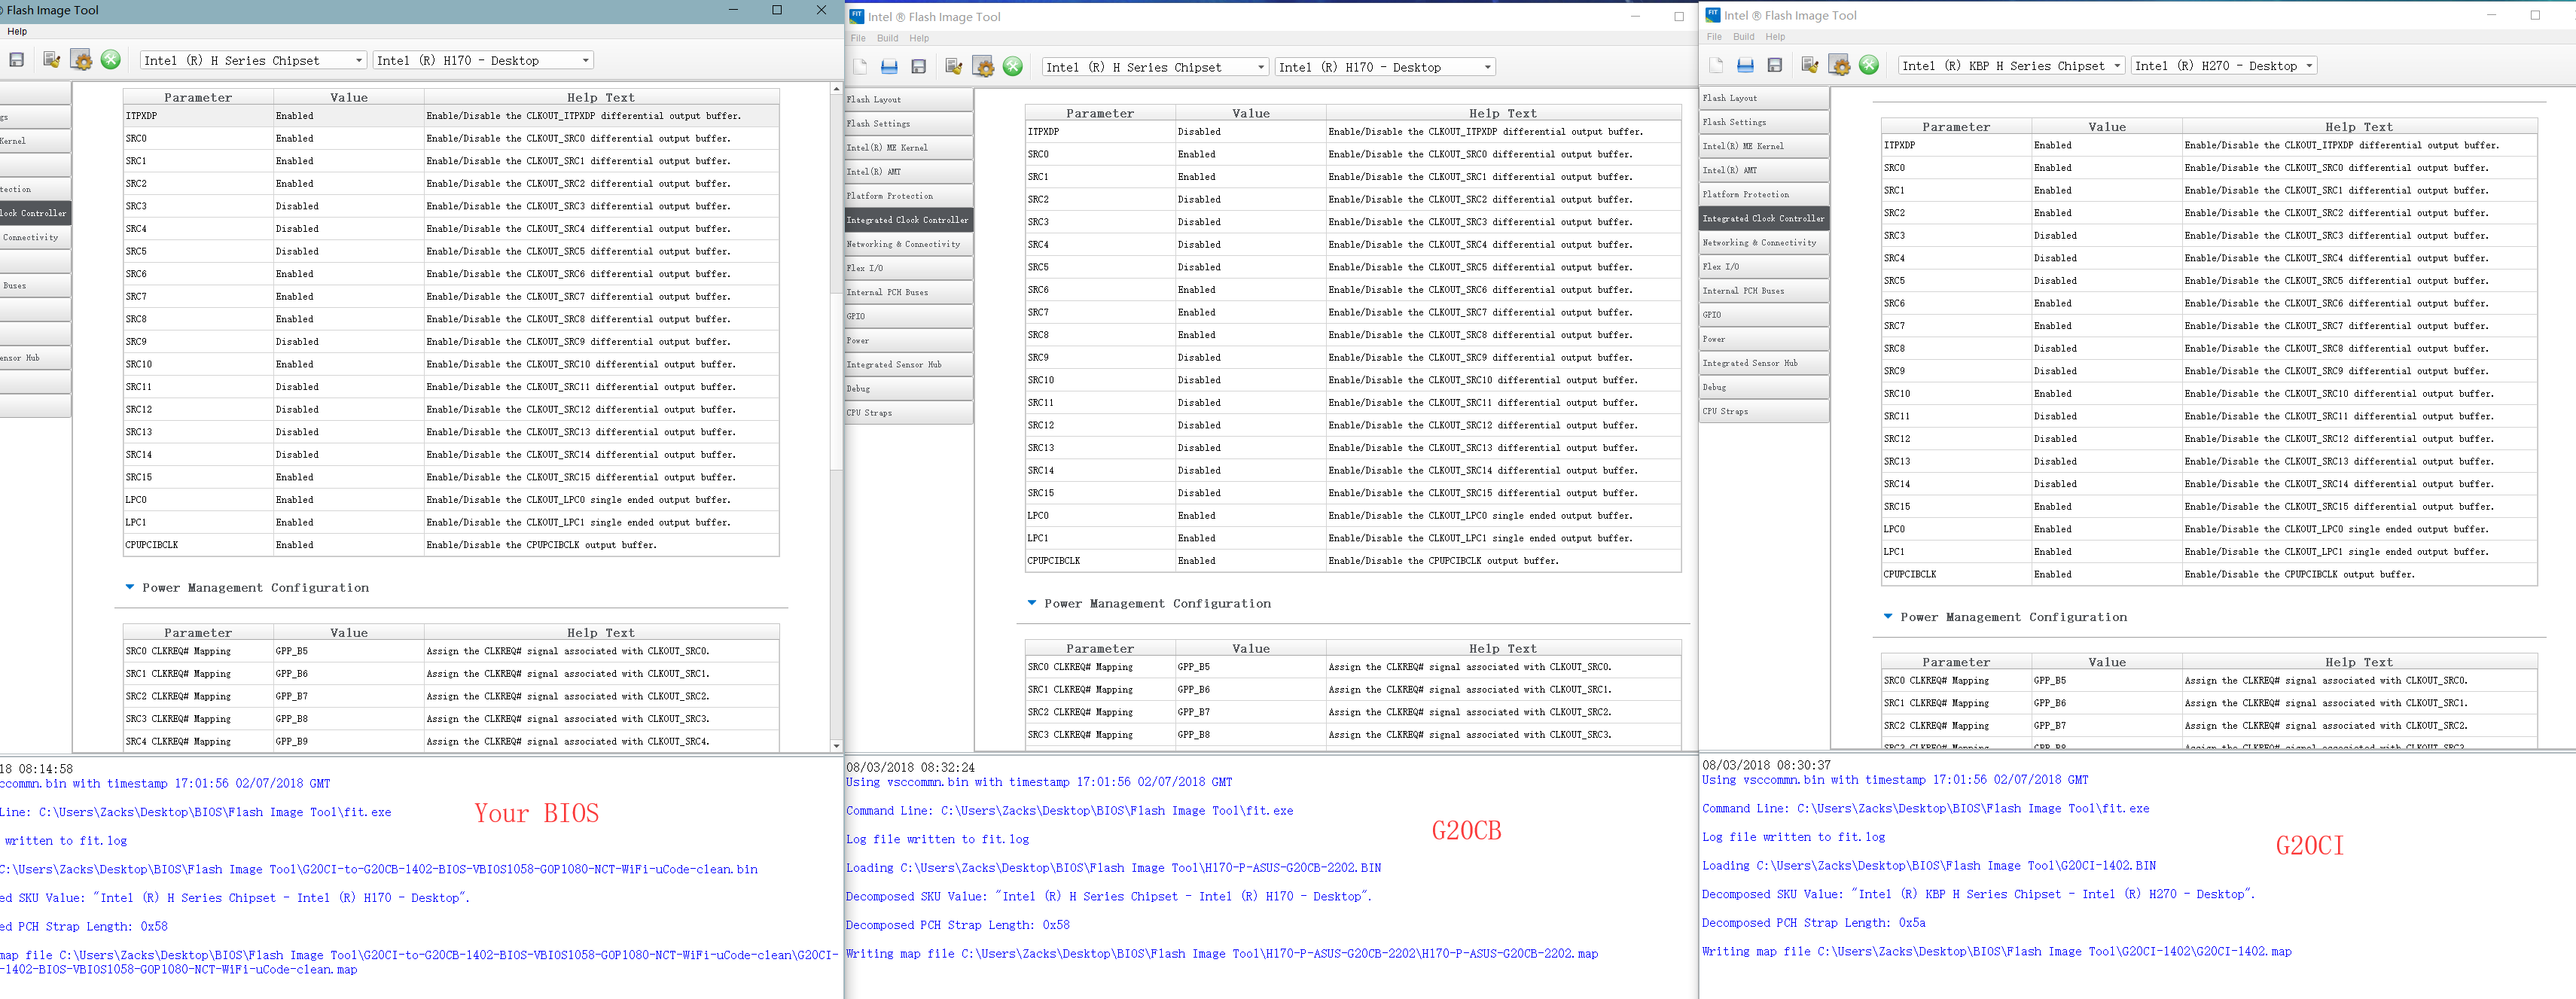Viewport: 2576px width, 999px height.
Task: Click Value column header in right window clock table
Action: [x=2106, y=127]
